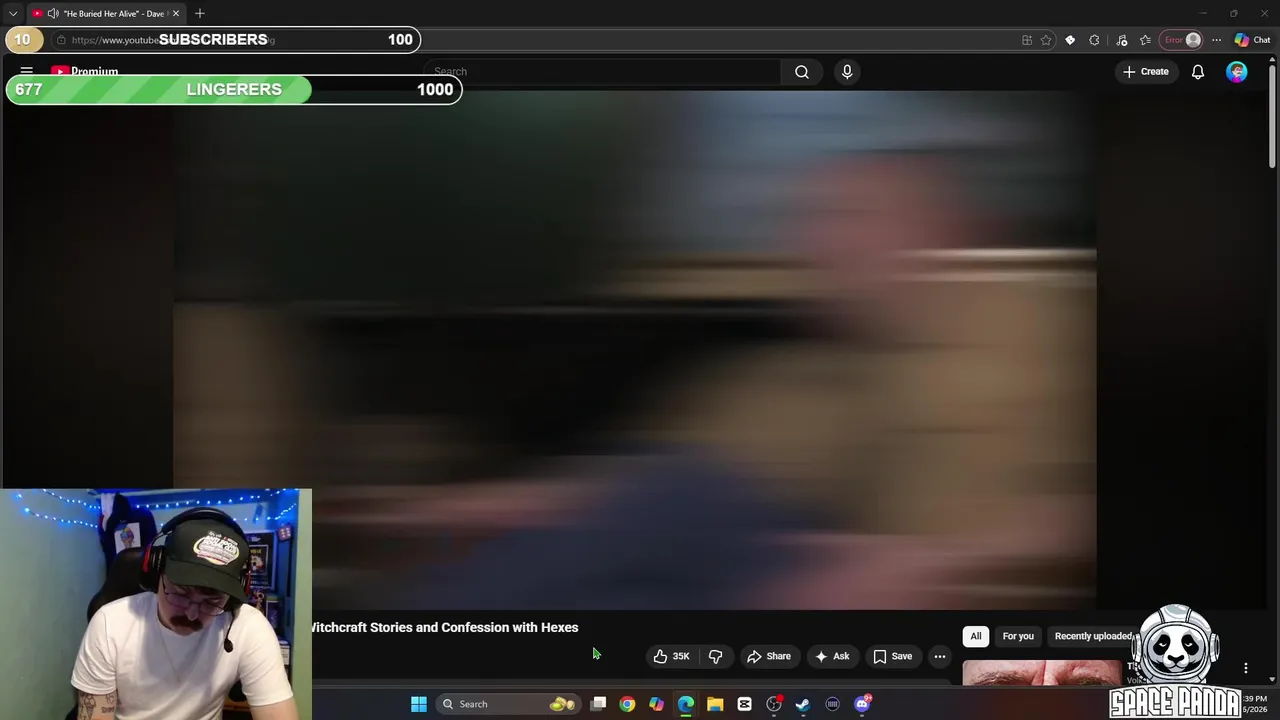Share this video
The image size is (1280, 720).
(x=769, y=656)
